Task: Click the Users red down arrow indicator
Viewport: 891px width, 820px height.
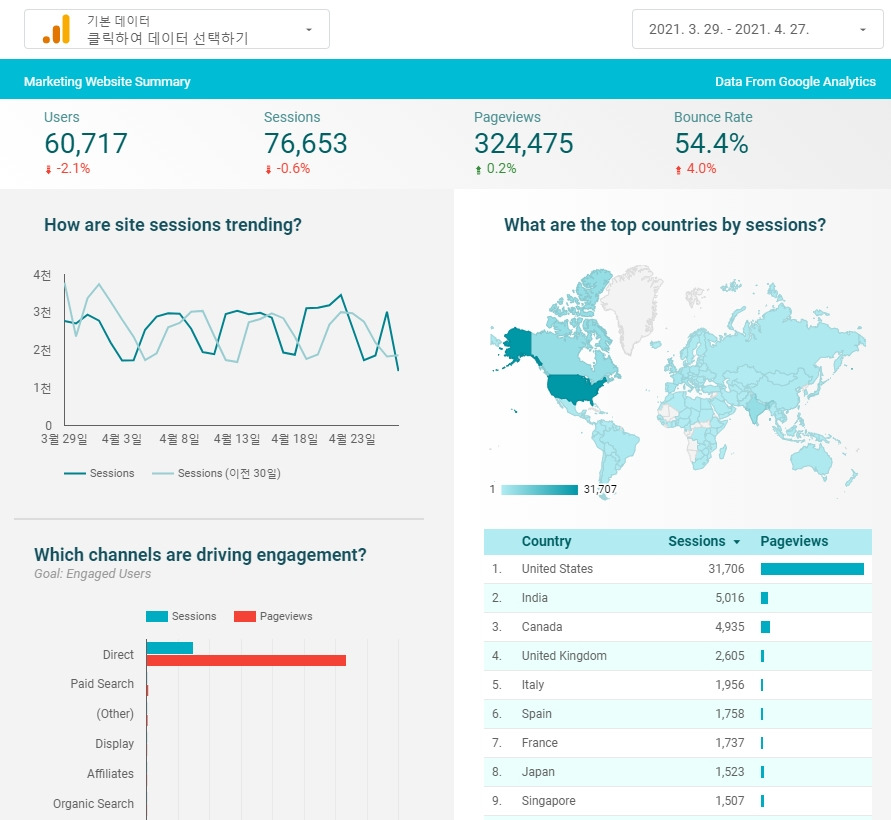Action: pyautogui.click(x=48, y=169)
